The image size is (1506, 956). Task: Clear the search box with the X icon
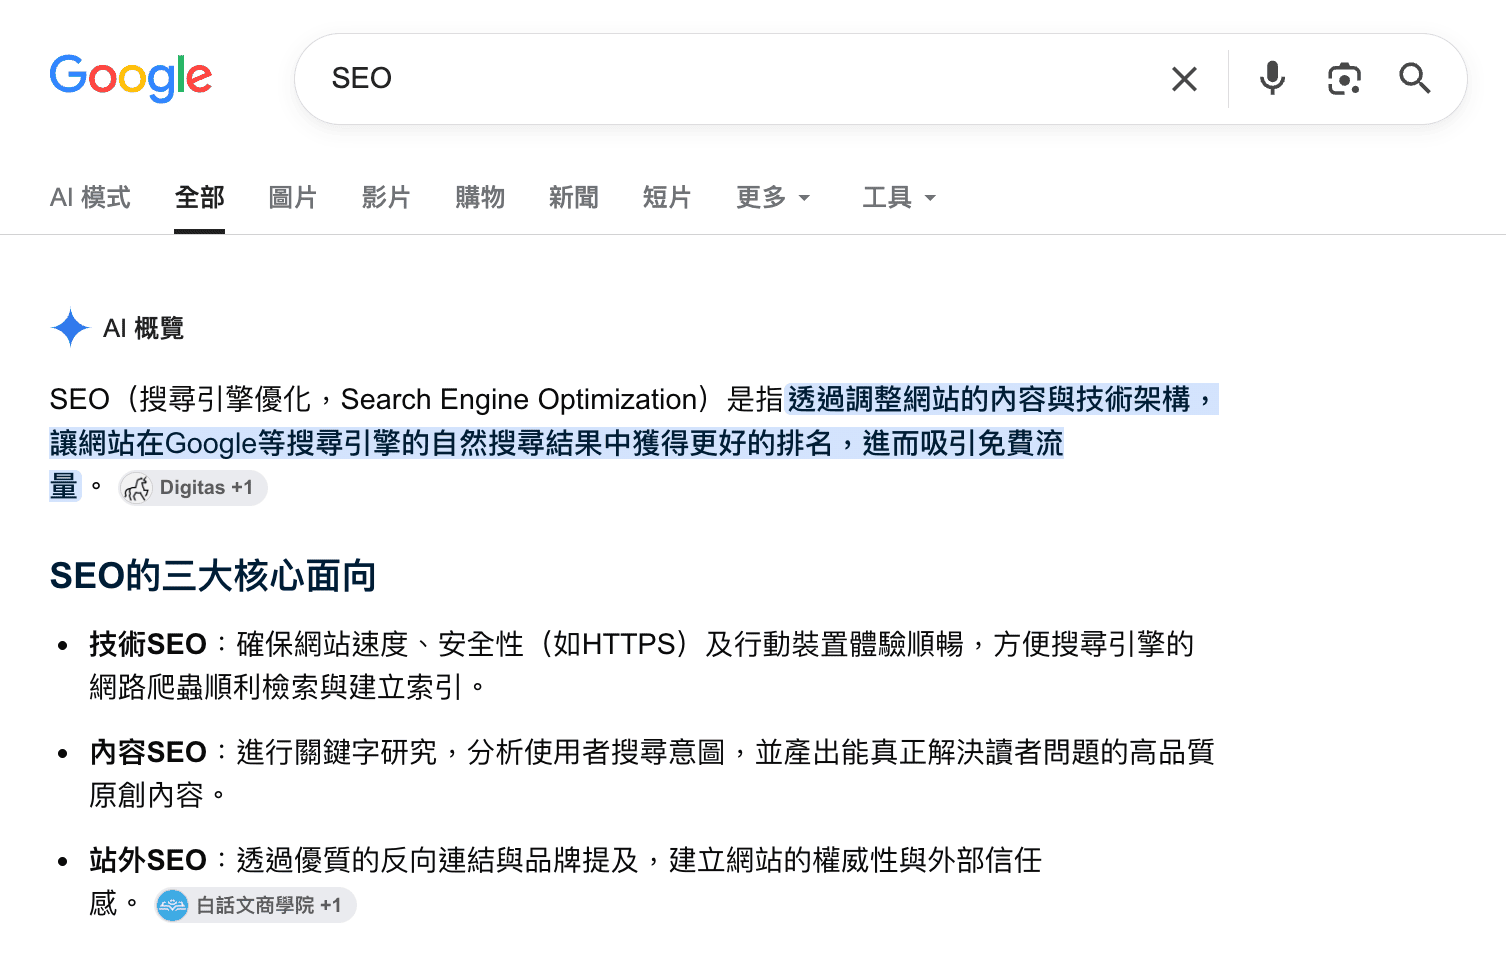1184,79
